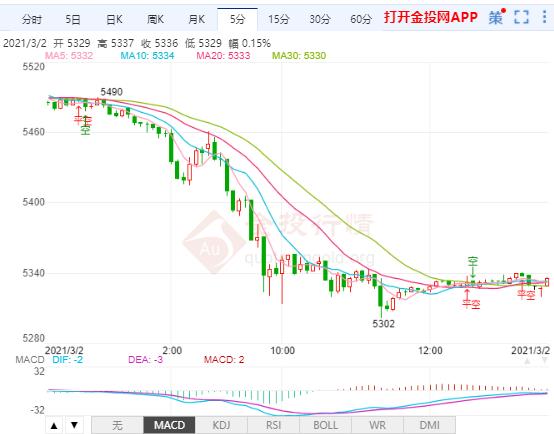Select the 月K monthly chart tab
The width and height of the screenshot is (554, 434).
[196, 19]
